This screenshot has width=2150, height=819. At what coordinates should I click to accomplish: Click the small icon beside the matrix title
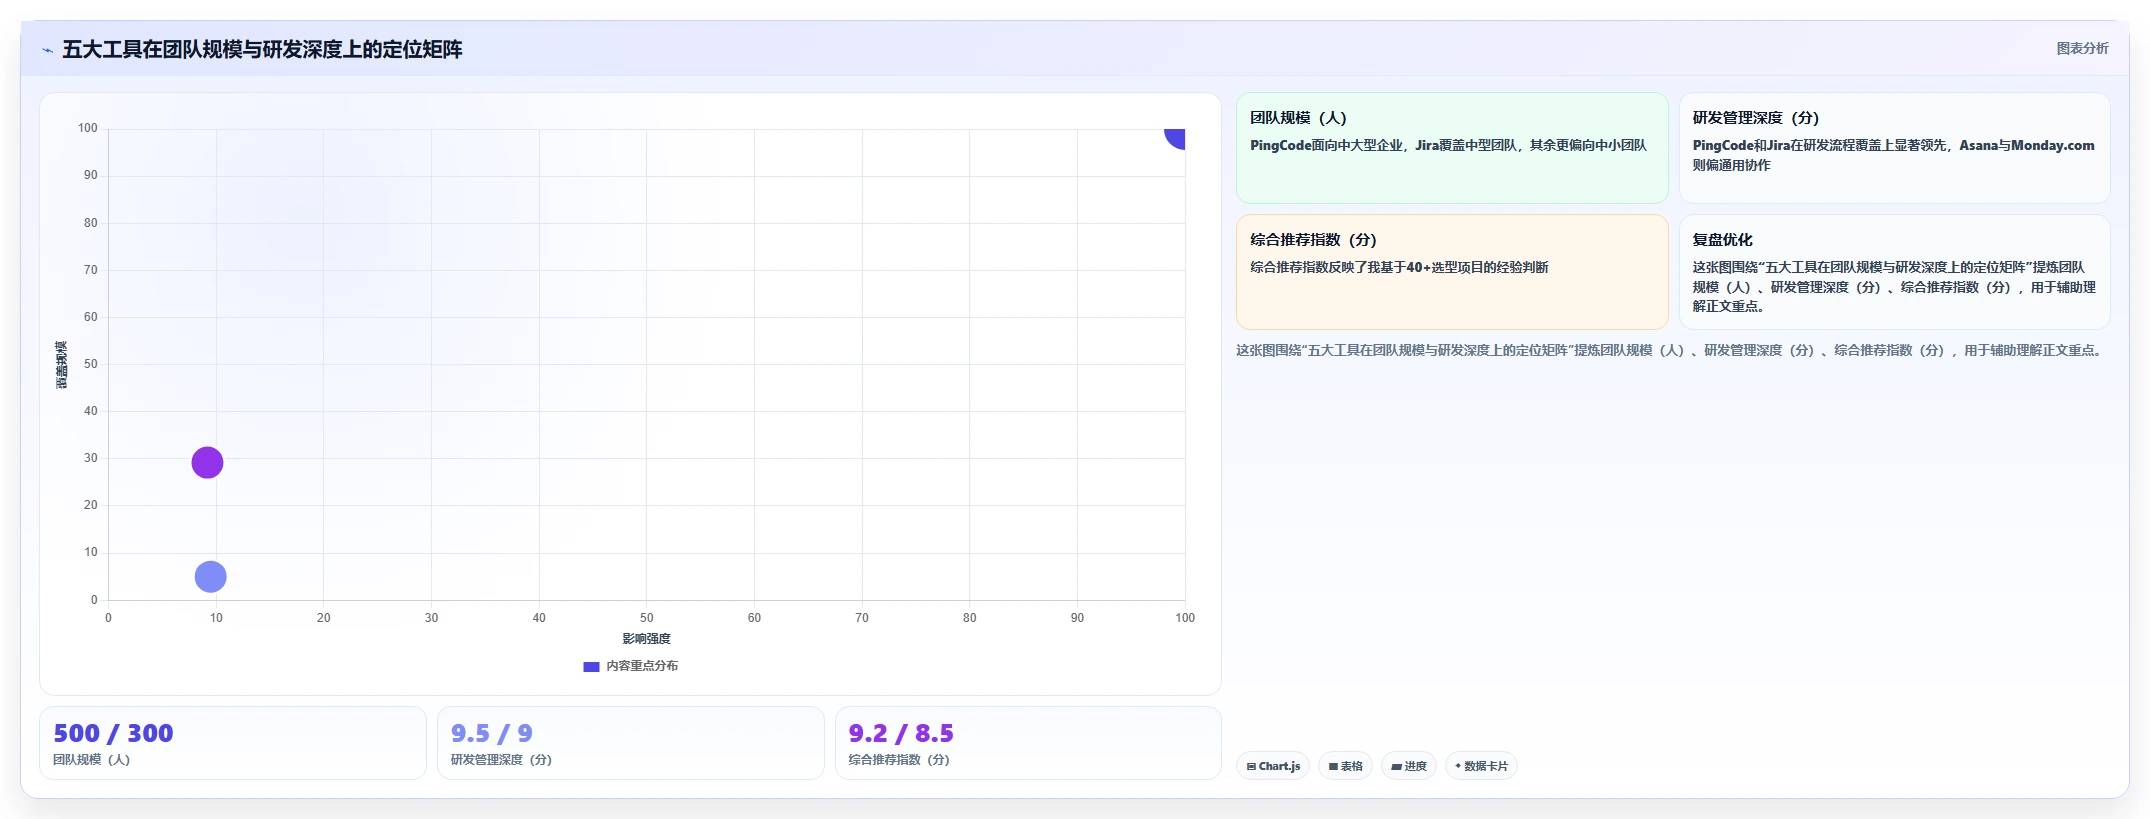tap(47, 50)
